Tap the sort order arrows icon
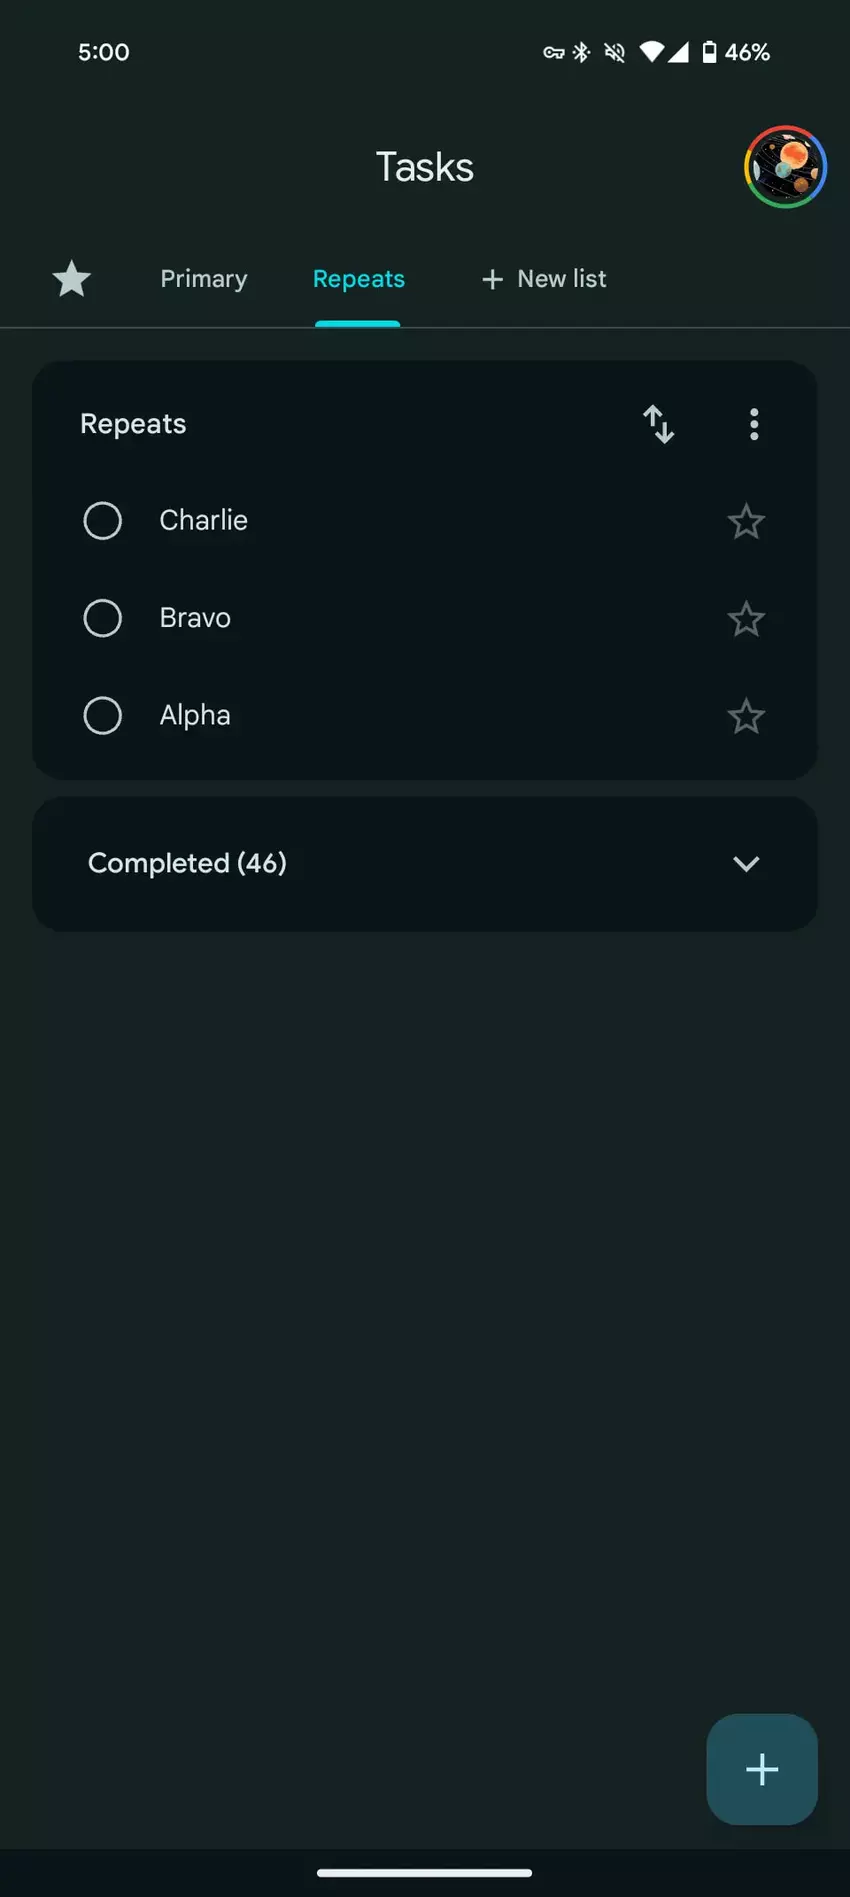This screenshot has height=1897, width=850. point(658,424)
